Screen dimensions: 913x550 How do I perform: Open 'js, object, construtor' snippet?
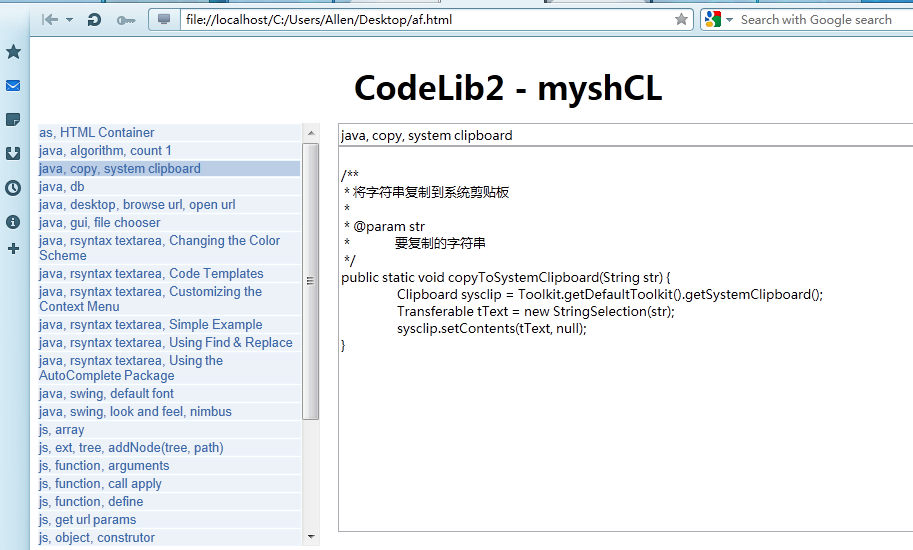click(x=169, y=538)
